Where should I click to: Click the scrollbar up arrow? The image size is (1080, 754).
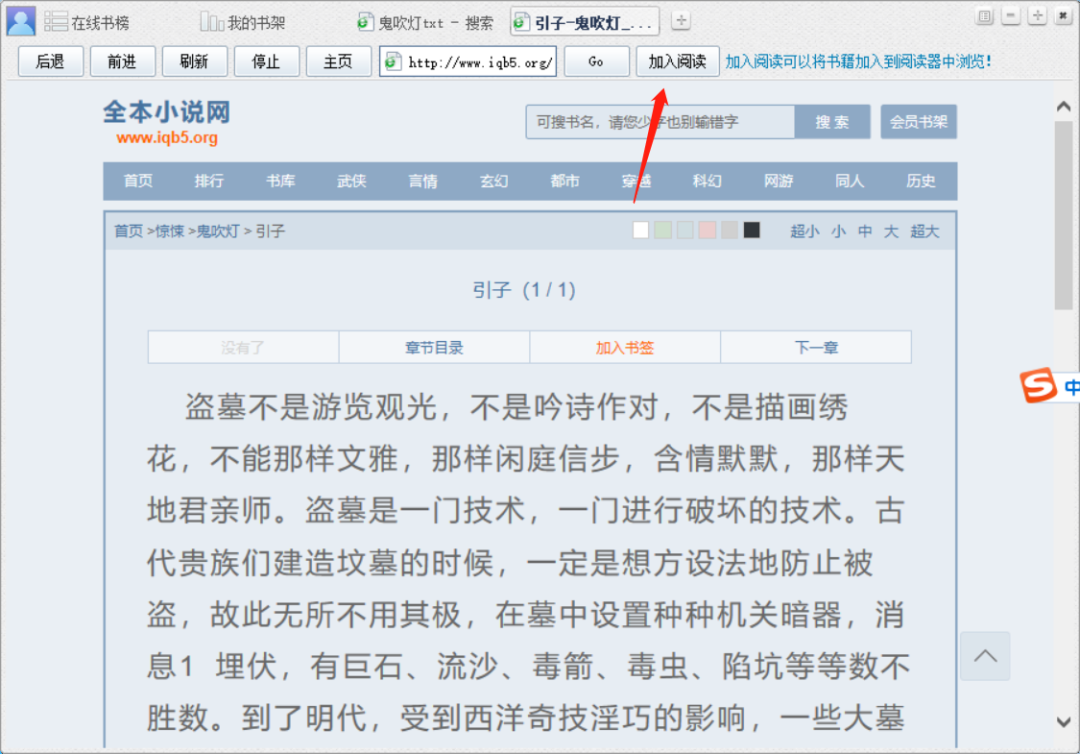click(x=1063, y=107)
